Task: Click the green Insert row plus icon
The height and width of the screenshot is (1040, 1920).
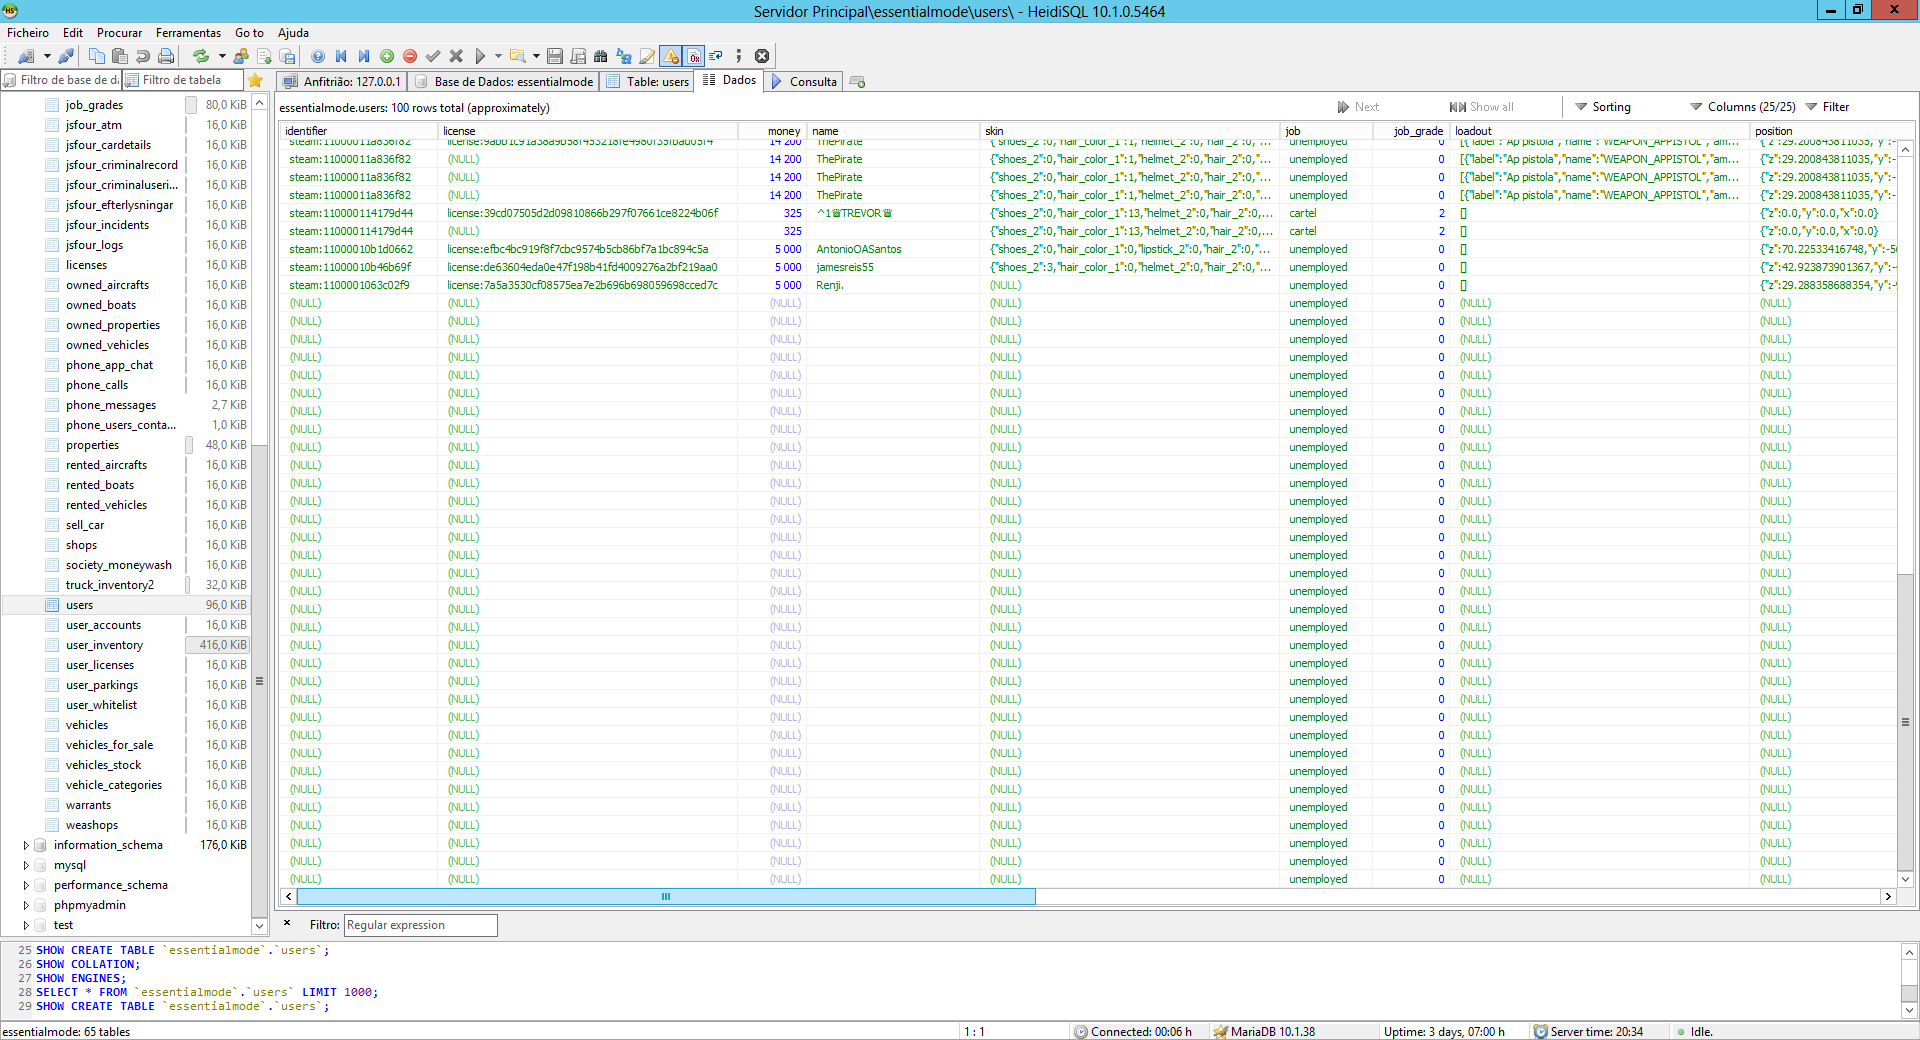Action: pos(387,56)
